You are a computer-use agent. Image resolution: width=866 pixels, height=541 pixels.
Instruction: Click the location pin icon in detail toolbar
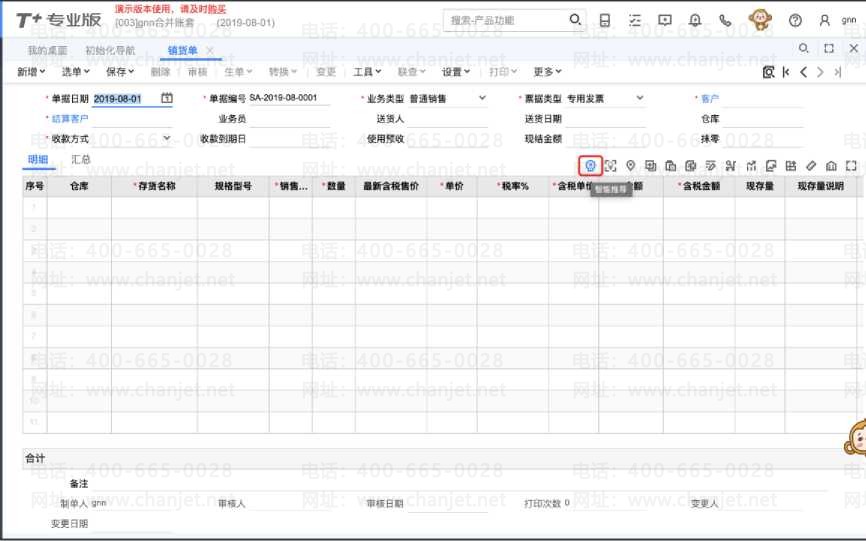(630, 166)
